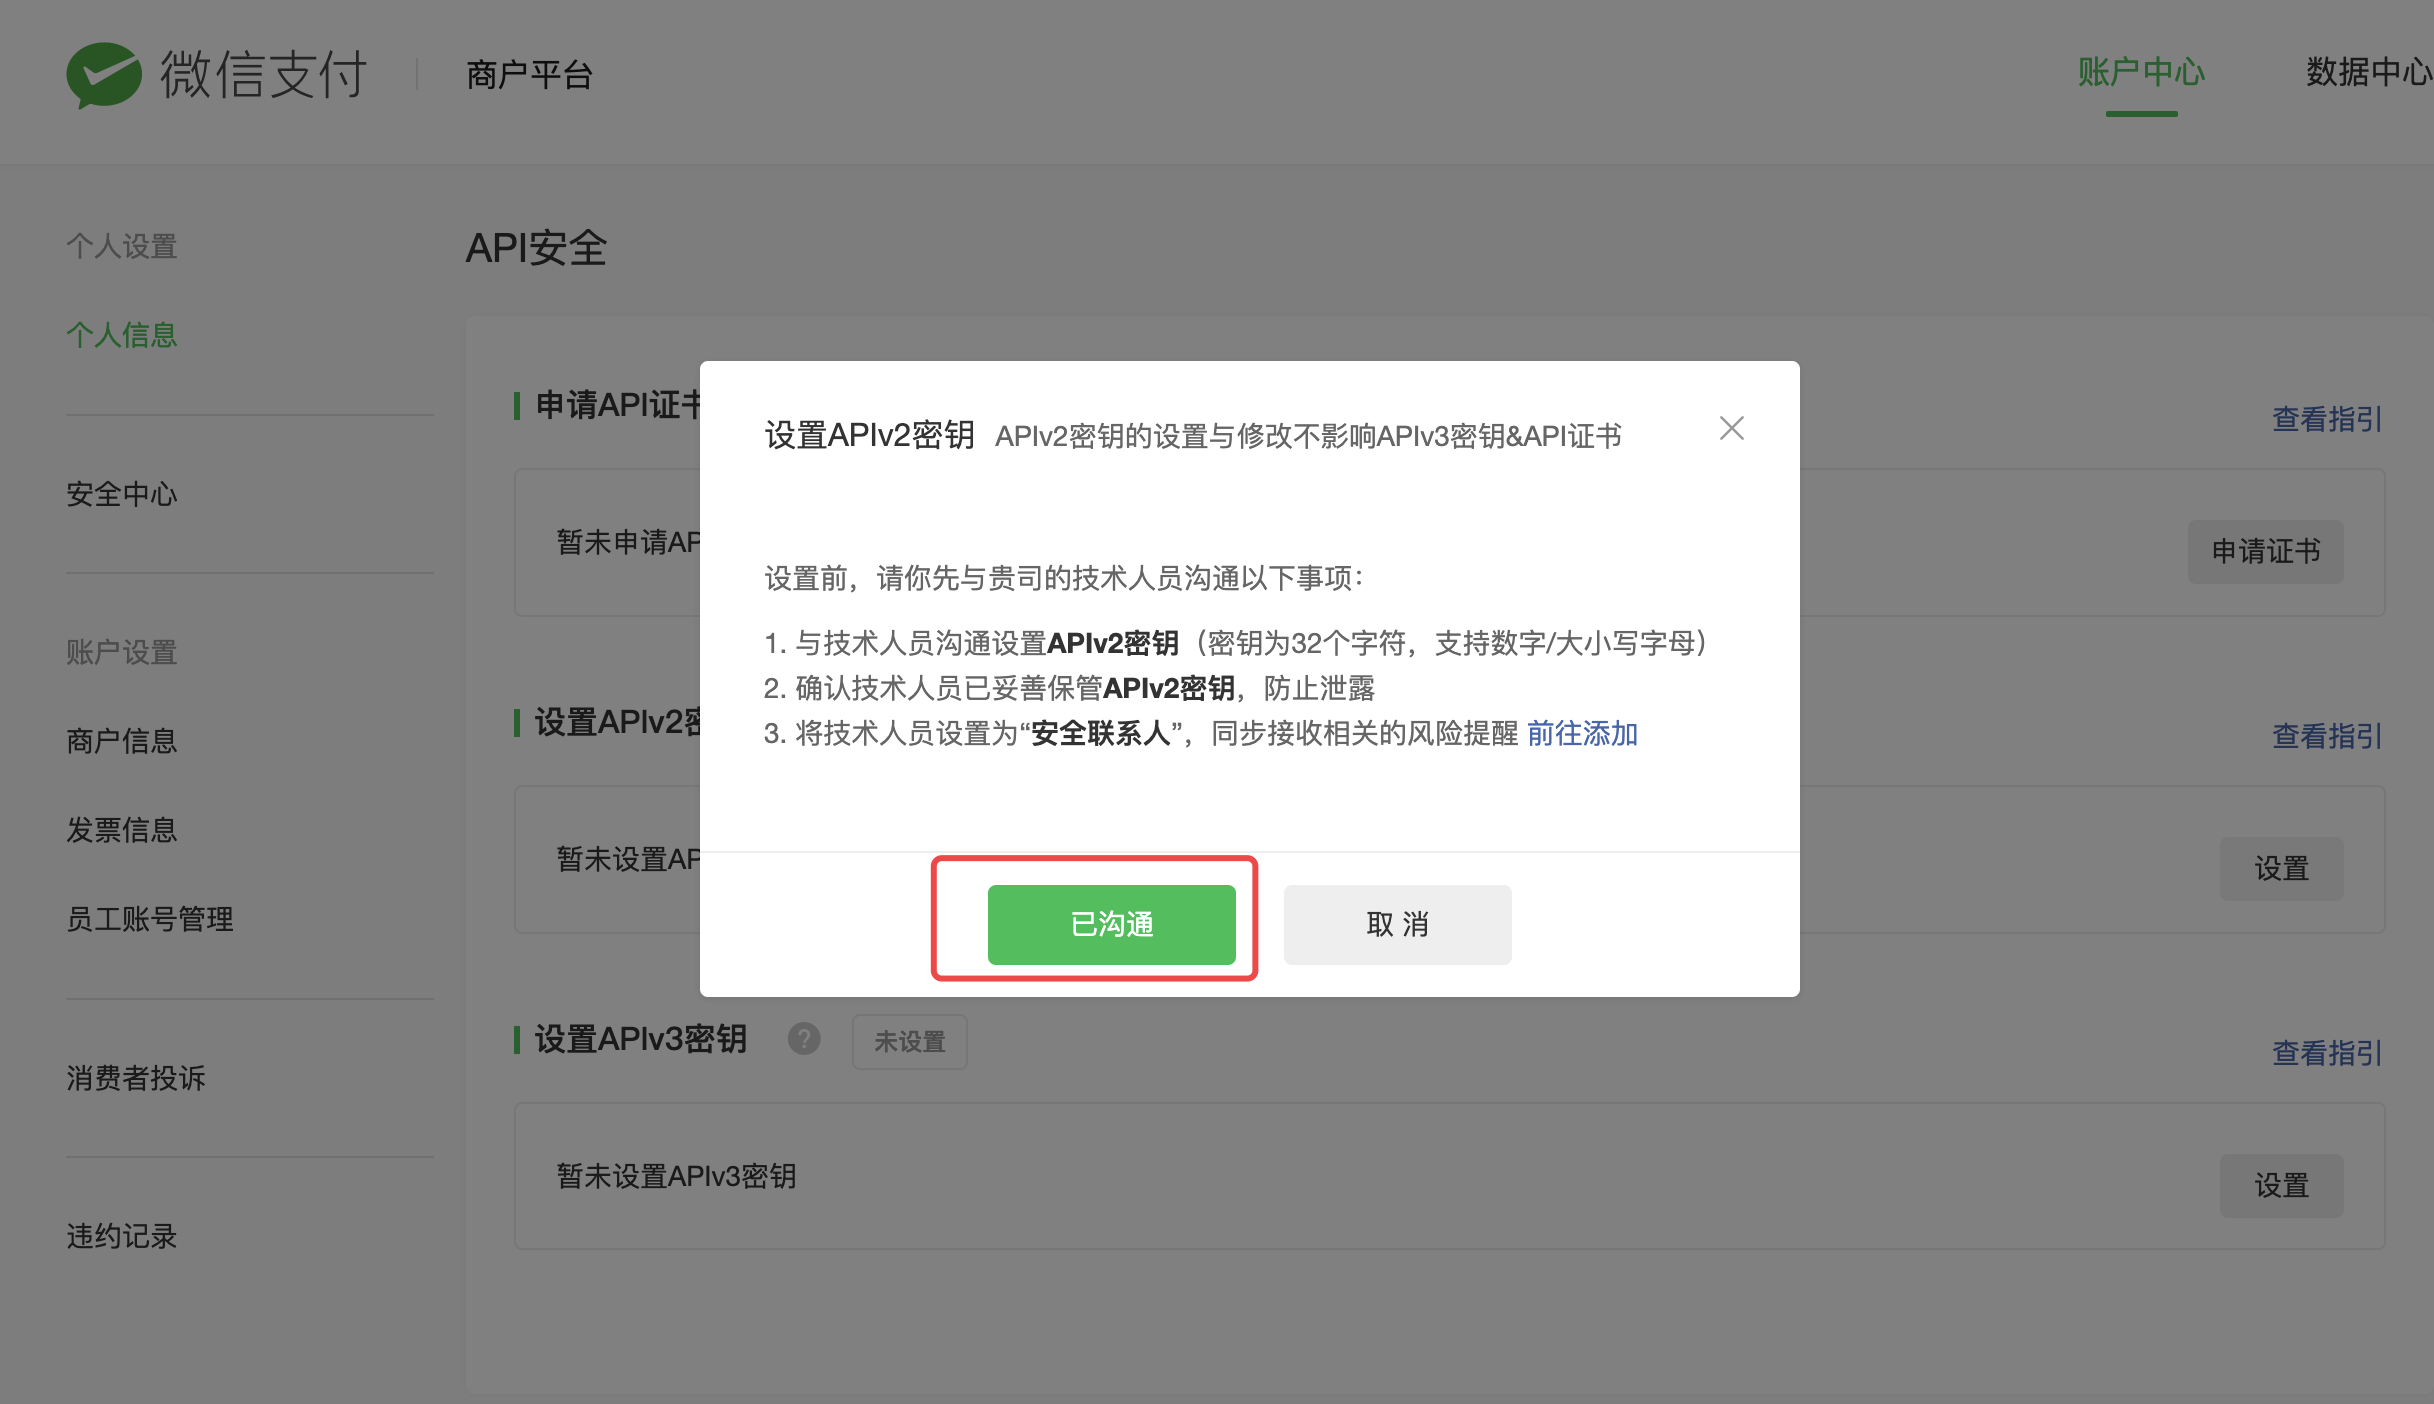This screenshot has width=2434, height=1404.
Task: Select 发票信息 sidebar item
Action: (x=122, y=830)
